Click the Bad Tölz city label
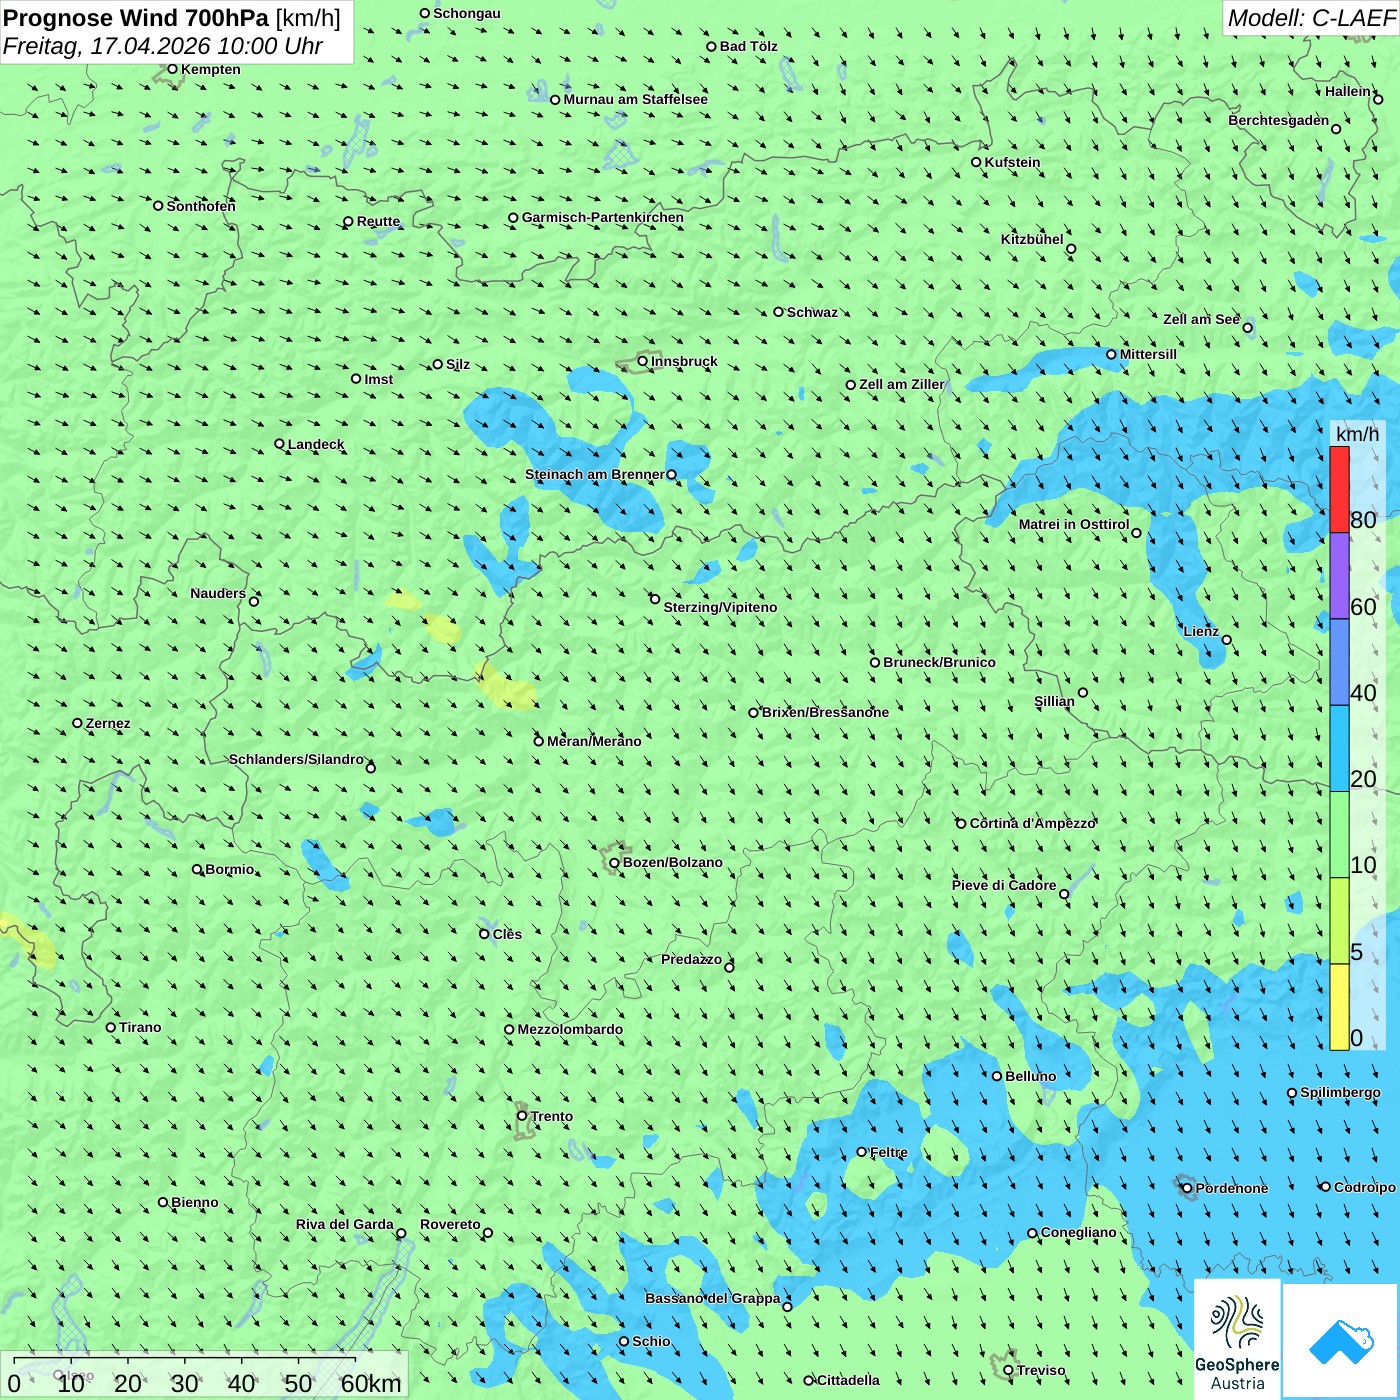Viewport: 1400px width, 1400px height. 748,46
